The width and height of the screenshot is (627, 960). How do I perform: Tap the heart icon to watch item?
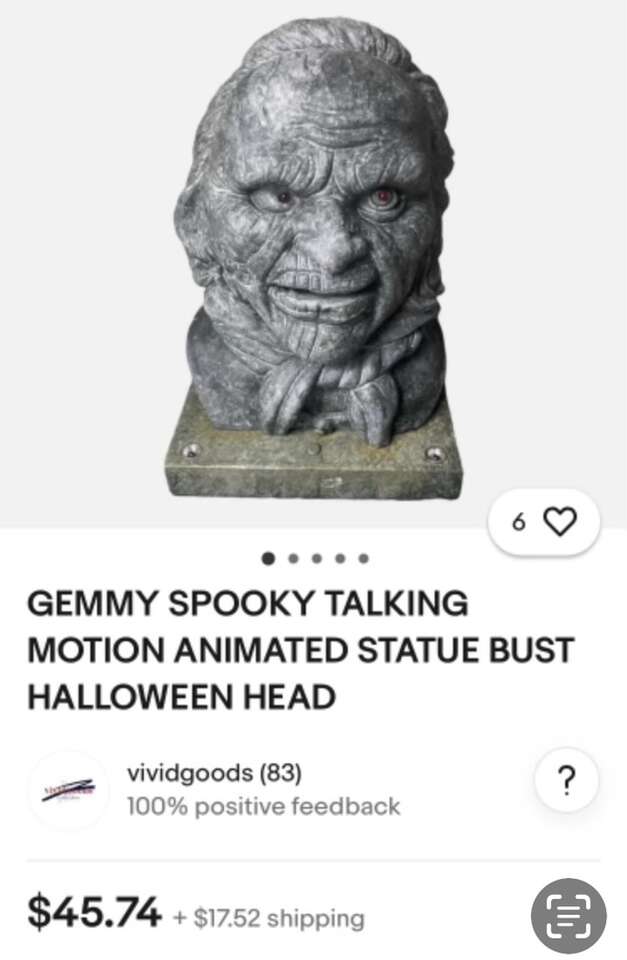click(x=560, y=522)
